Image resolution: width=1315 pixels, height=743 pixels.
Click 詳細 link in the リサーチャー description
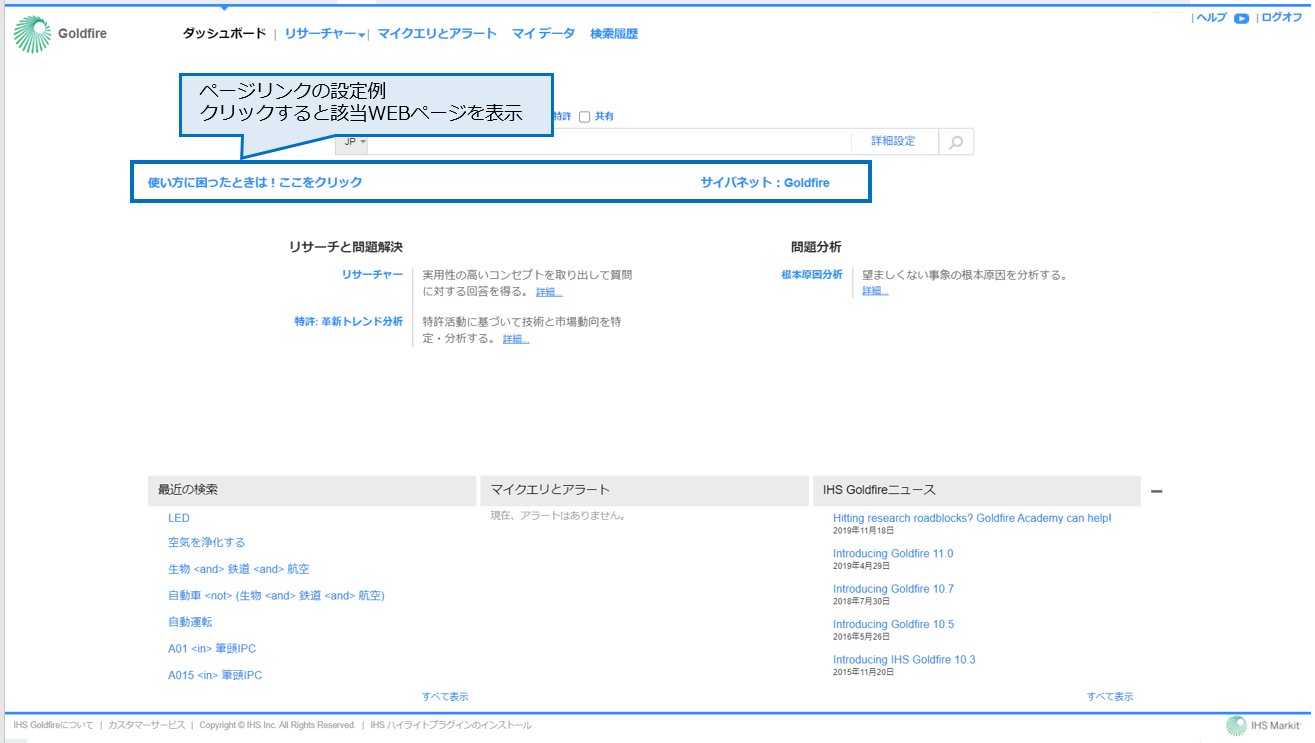tap(549, 292)
